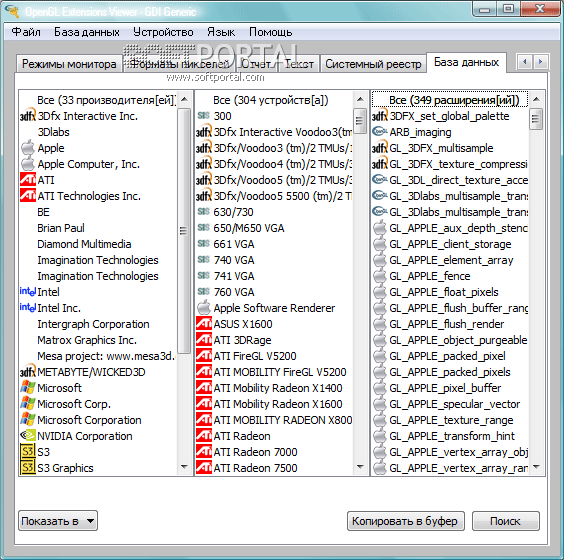
Task: Click the S3 logo next to S3 Graphics
Action: click(x=28, y=468)
